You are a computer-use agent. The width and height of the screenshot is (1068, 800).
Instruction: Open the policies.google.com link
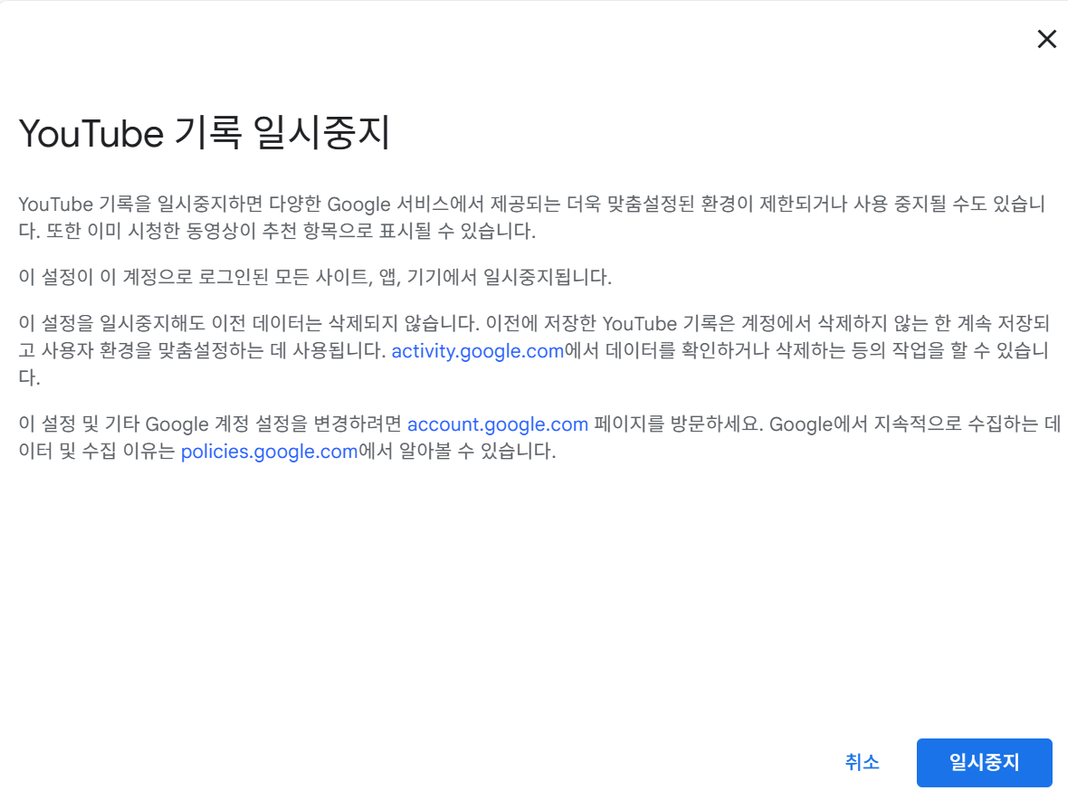point(269,451)
